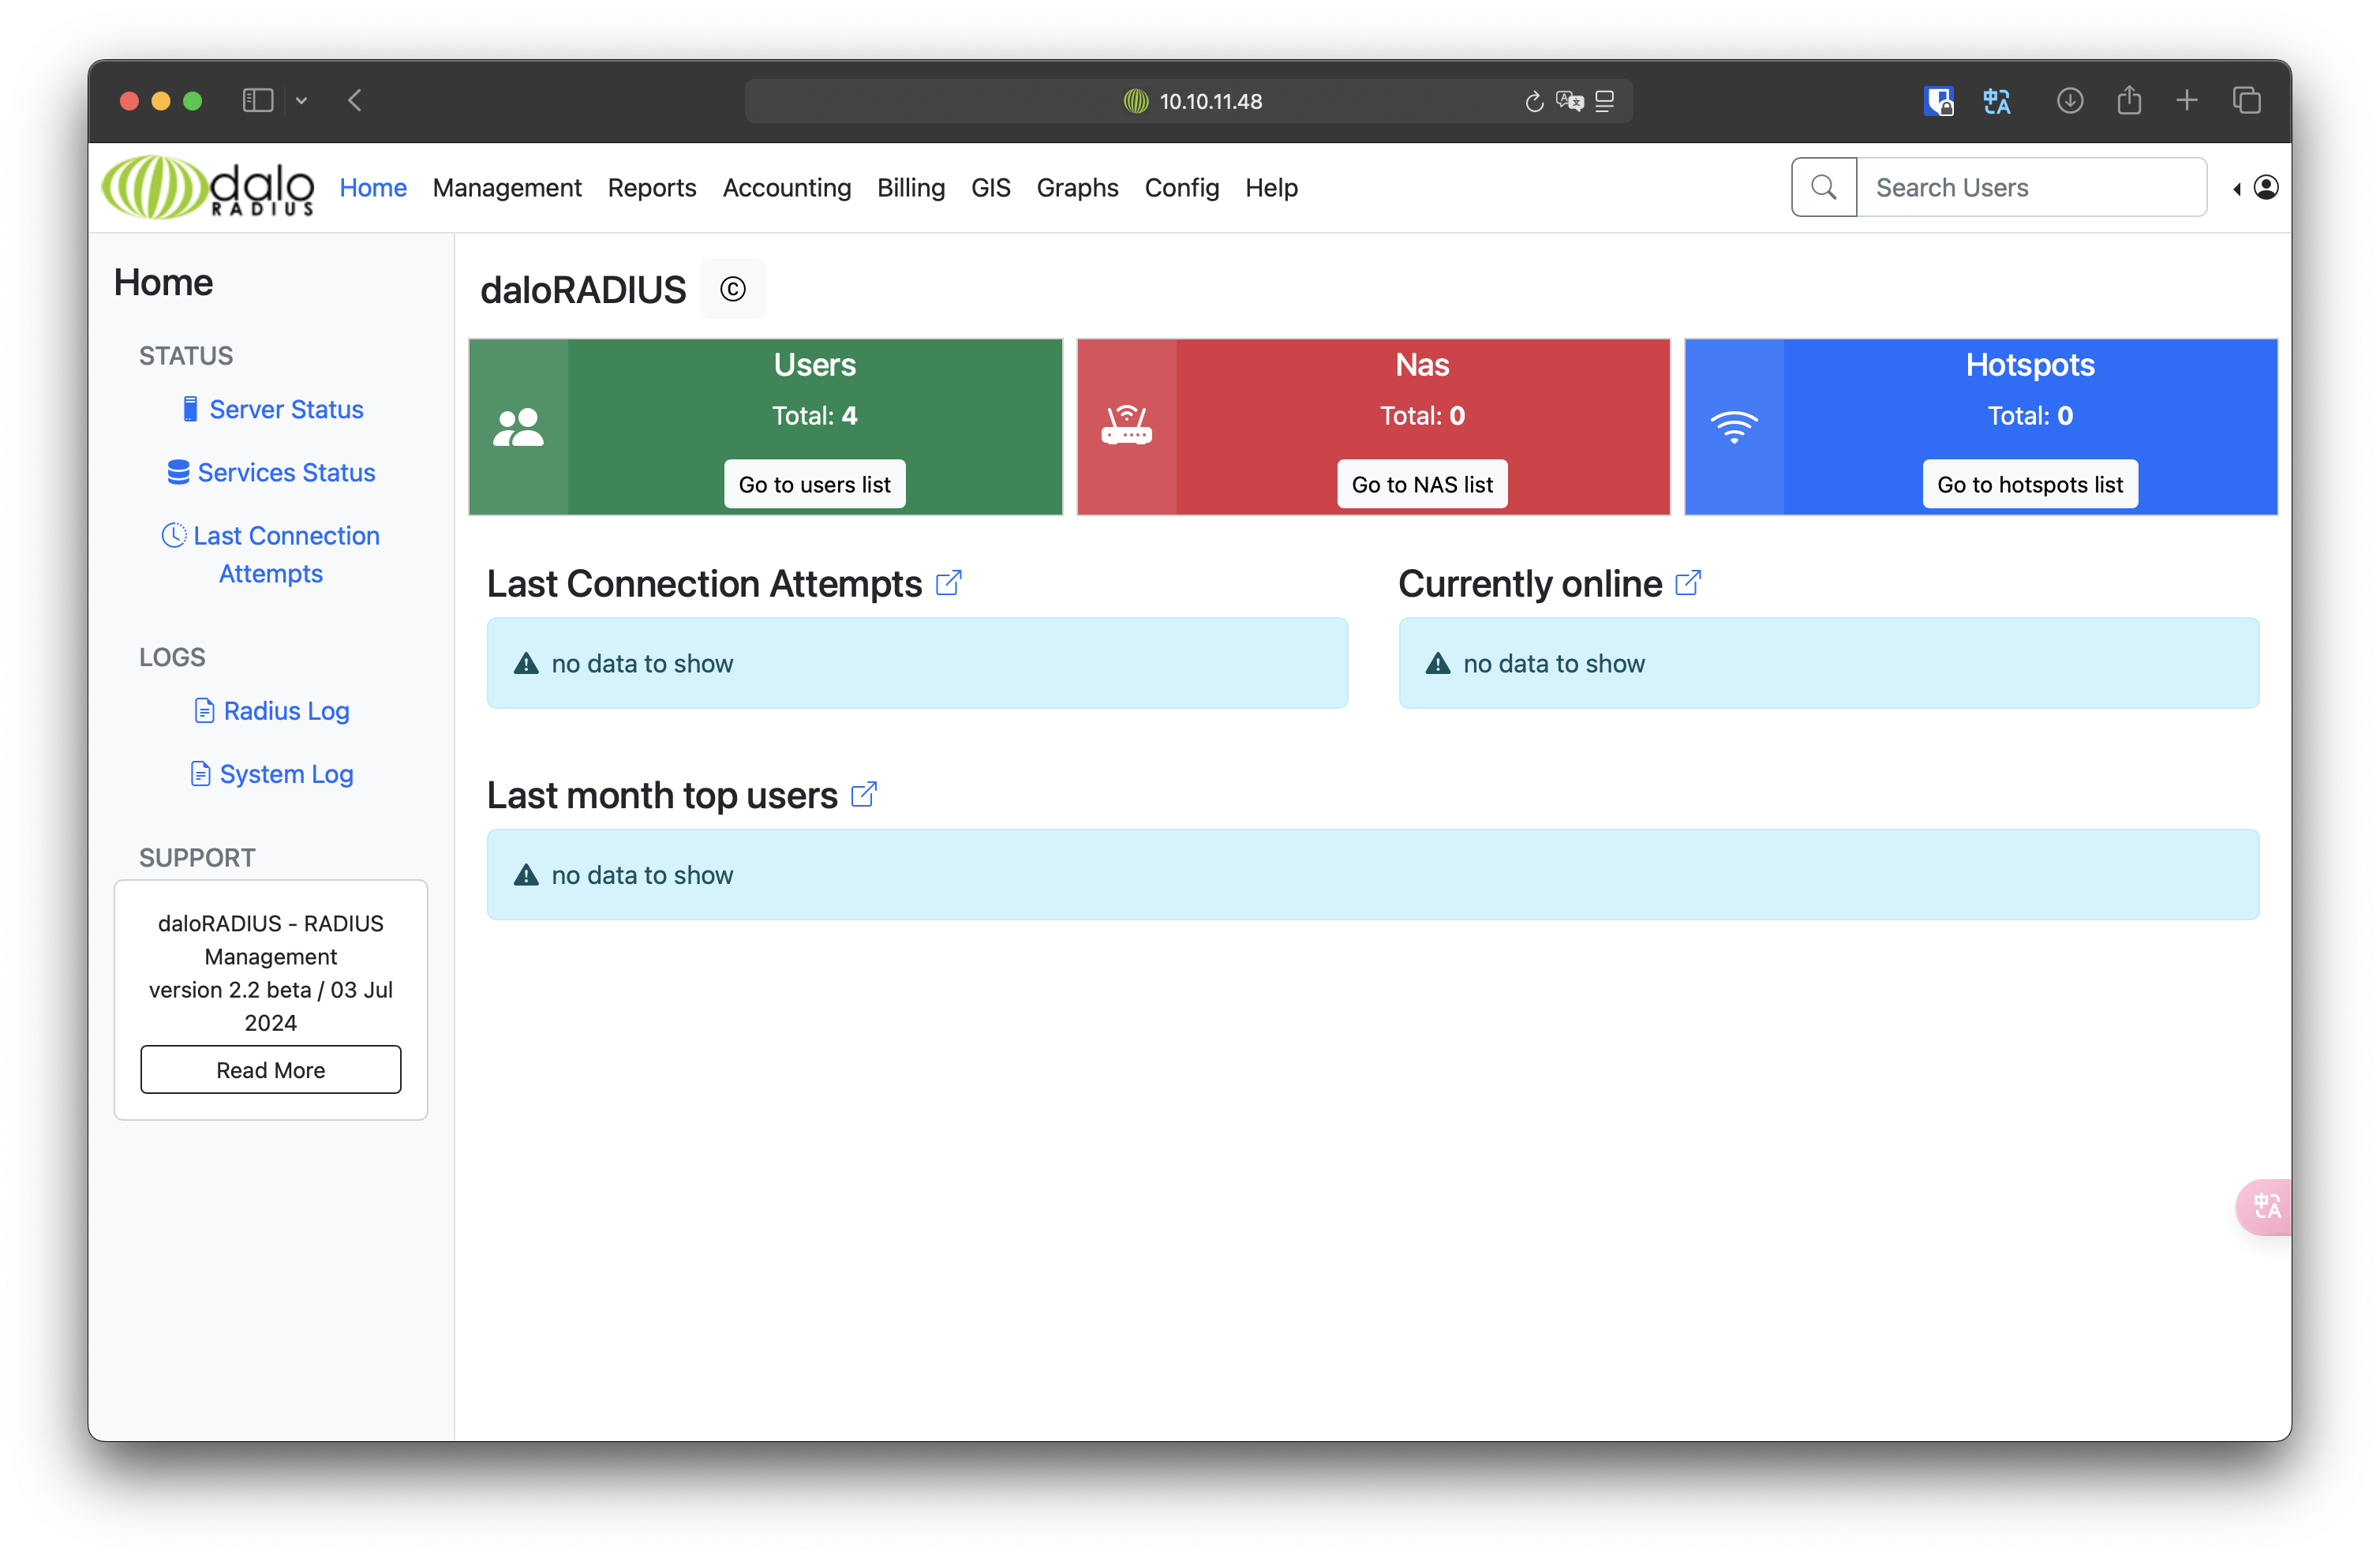Viewport: 2380px width, 1558px height.
Task: Open the Safari share menu
Action: 2129,100
